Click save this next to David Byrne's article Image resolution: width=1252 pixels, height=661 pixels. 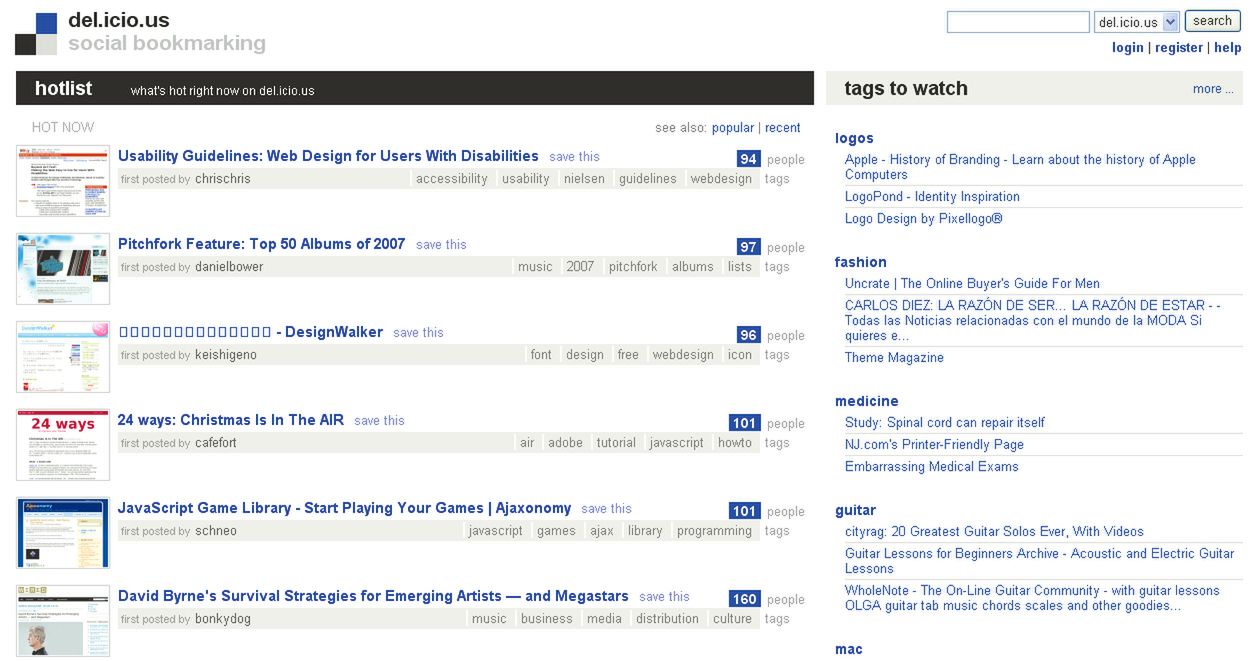tap(665, 597)
